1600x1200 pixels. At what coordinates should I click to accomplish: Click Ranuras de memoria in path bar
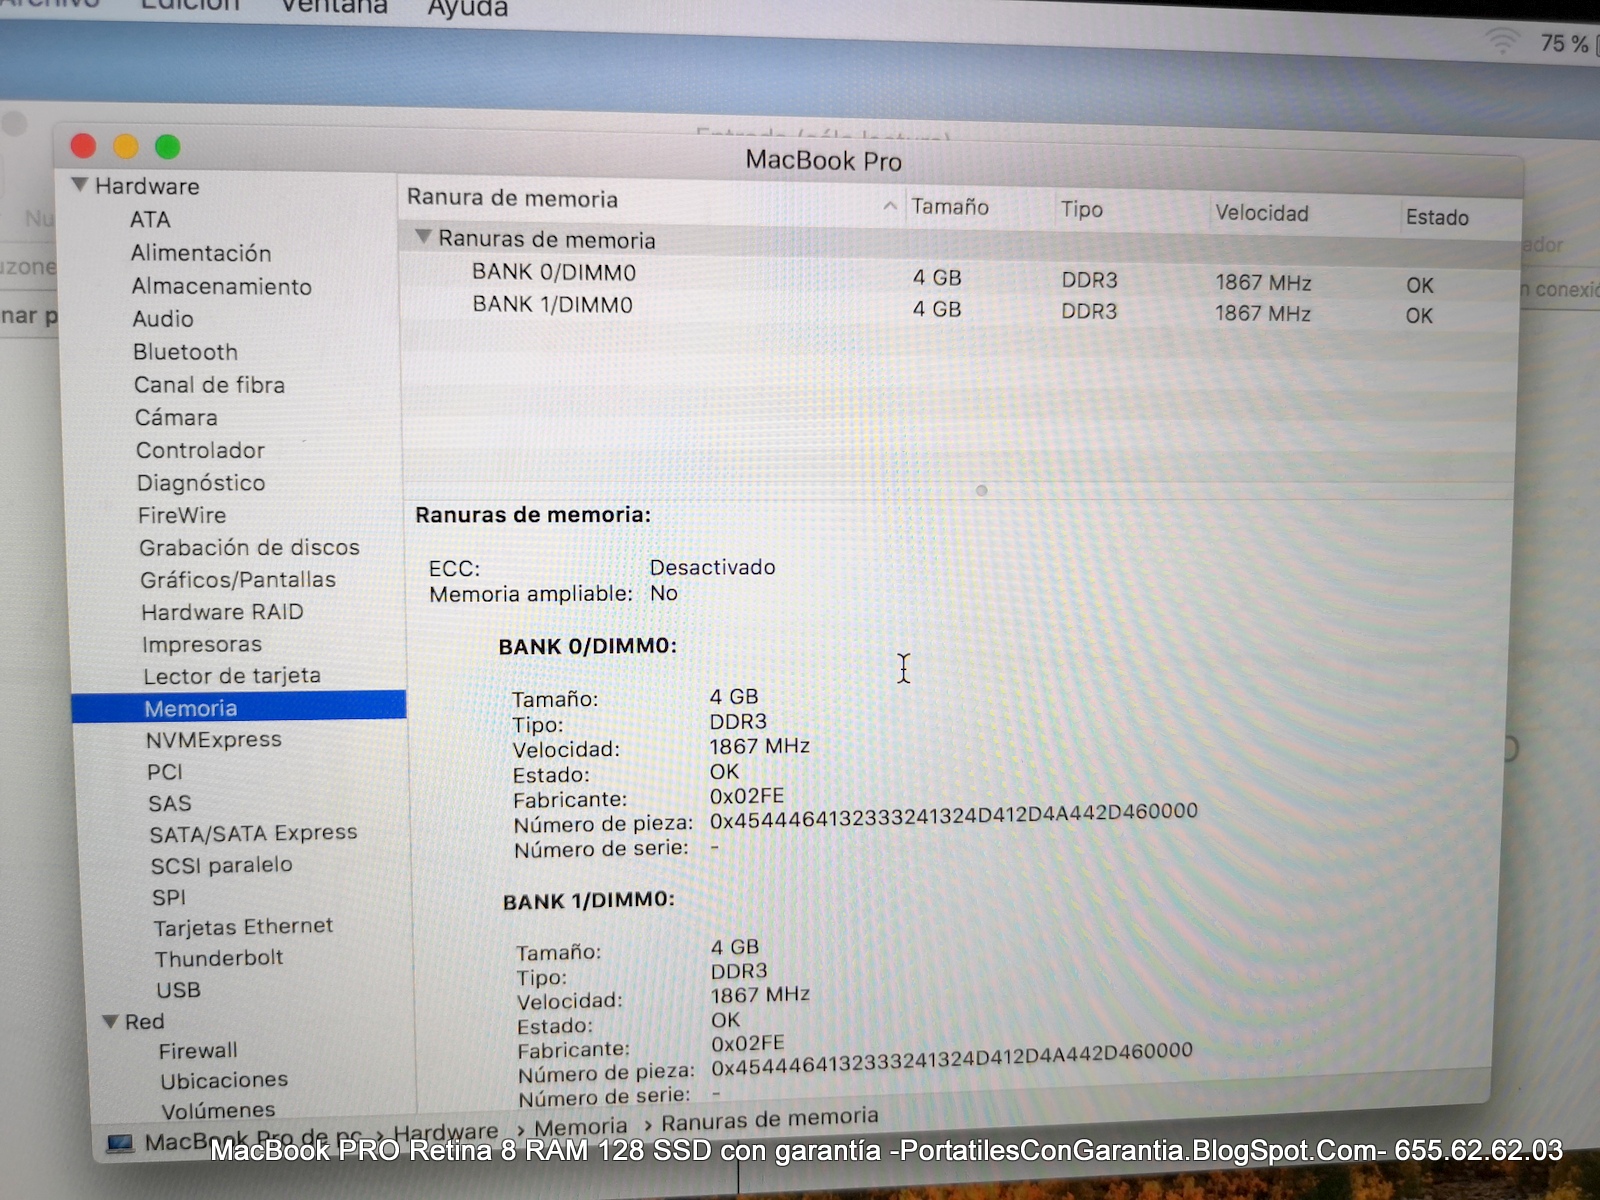click(770, 1119)
